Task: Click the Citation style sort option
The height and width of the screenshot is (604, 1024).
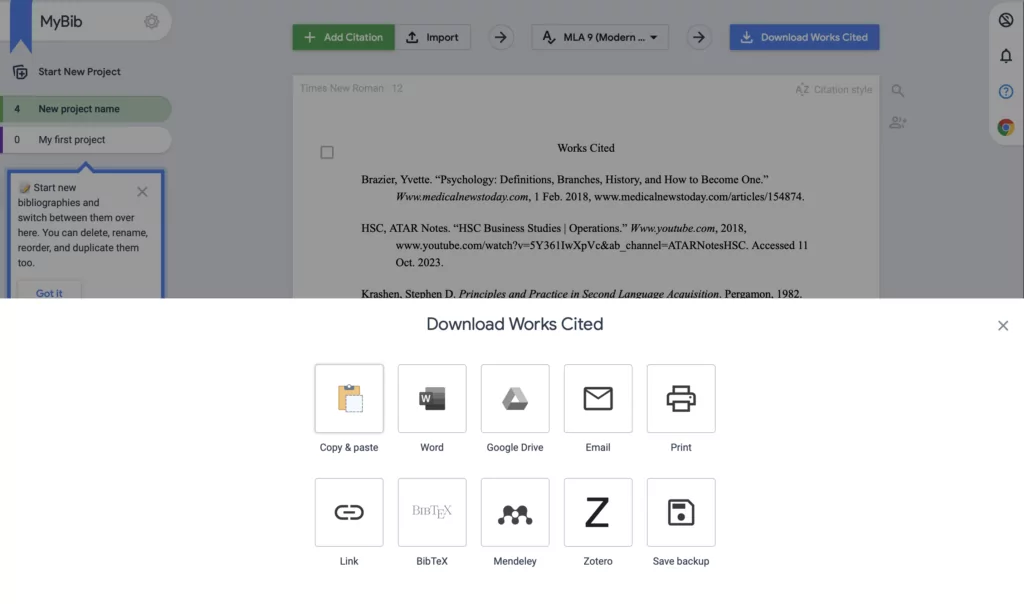Action: 833,89
